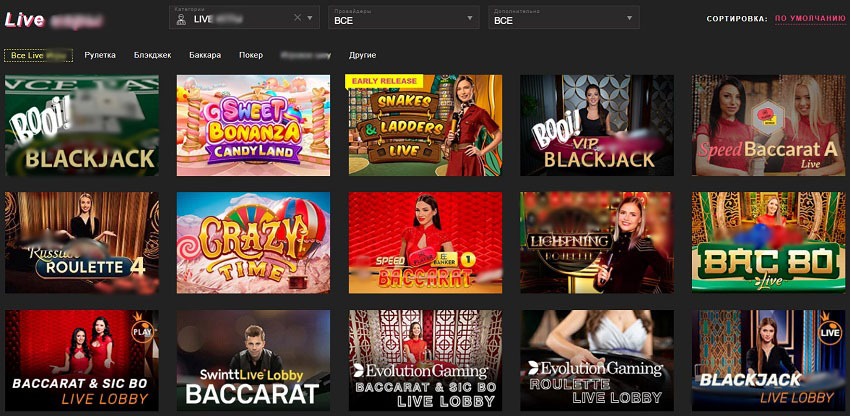The image size is (850, 416).
Task: Expand the Категории dropdown arrow
Action: [310, 17]
